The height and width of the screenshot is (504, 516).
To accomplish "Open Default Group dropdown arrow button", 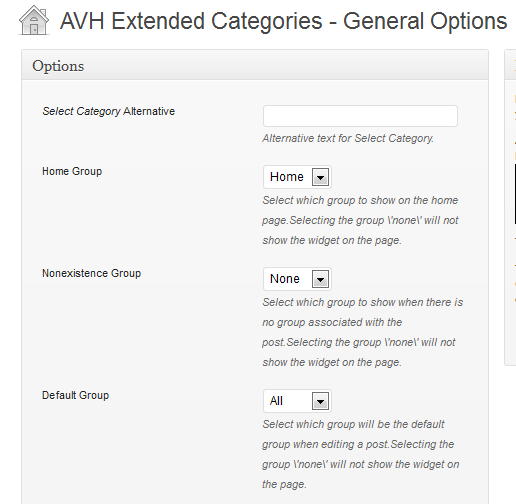I will point(320,401).
